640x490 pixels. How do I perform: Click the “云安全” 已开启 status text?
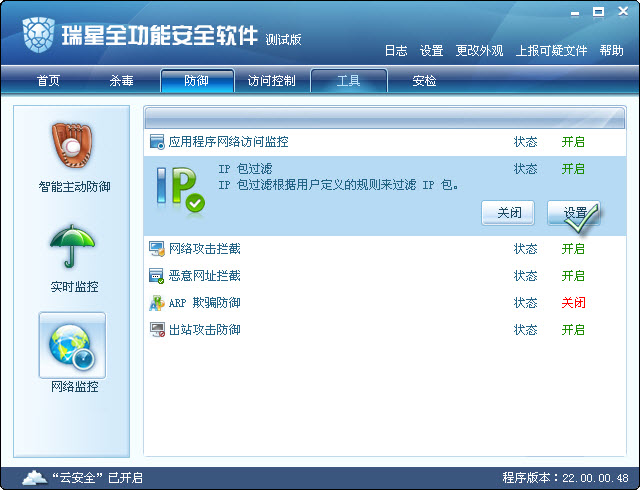click(98, 477)
